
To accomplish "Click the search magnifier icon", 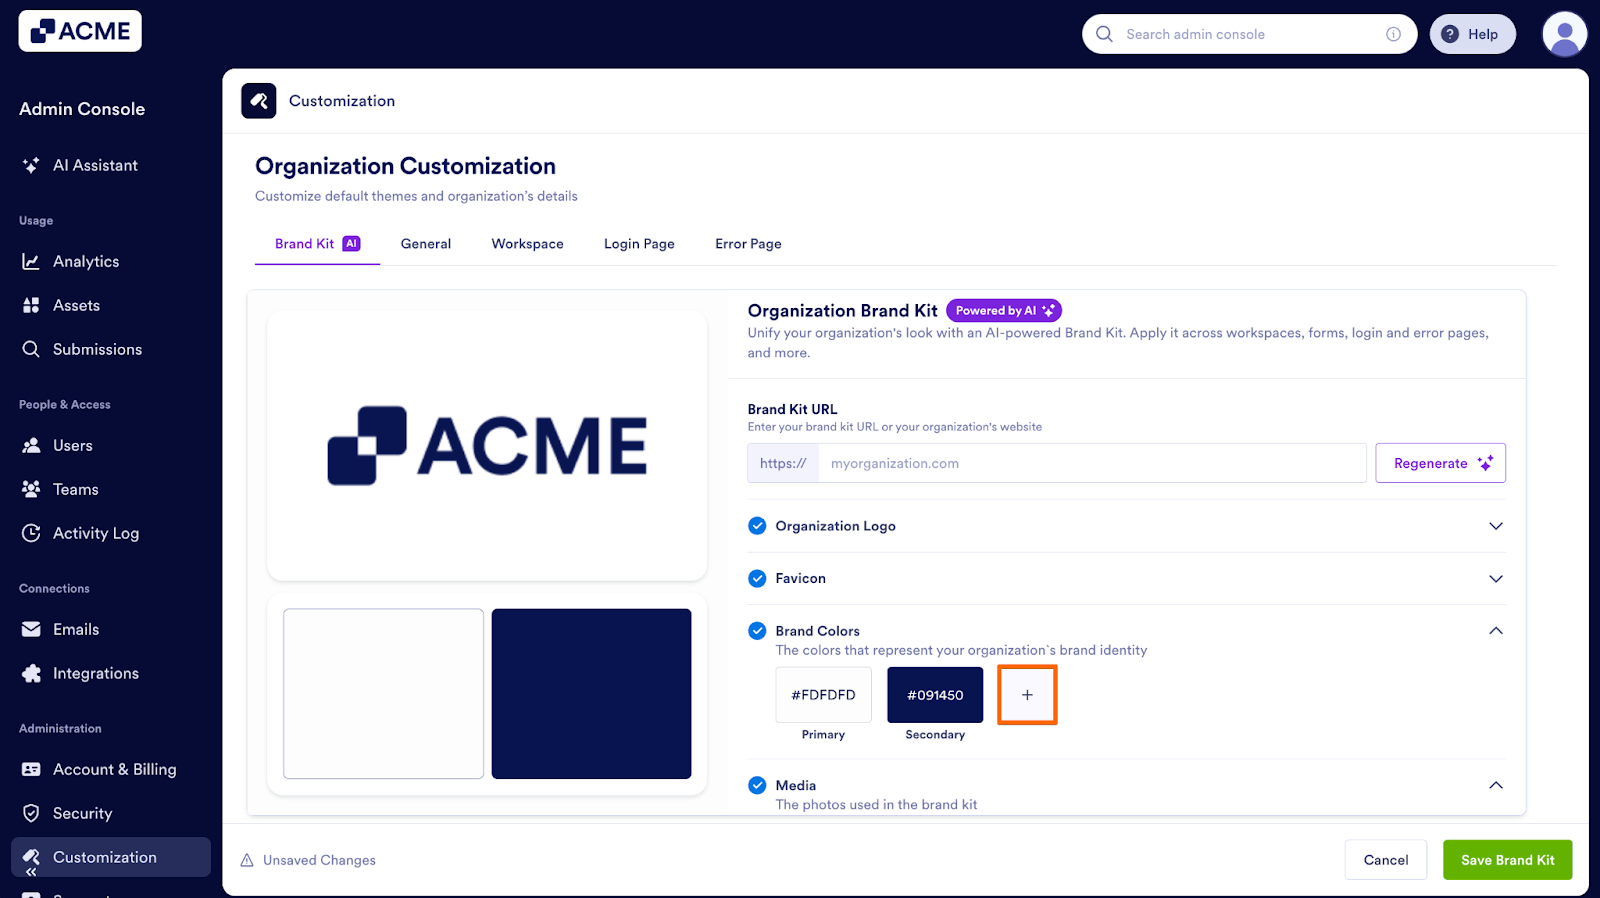I will click(x=1104, y=34).
